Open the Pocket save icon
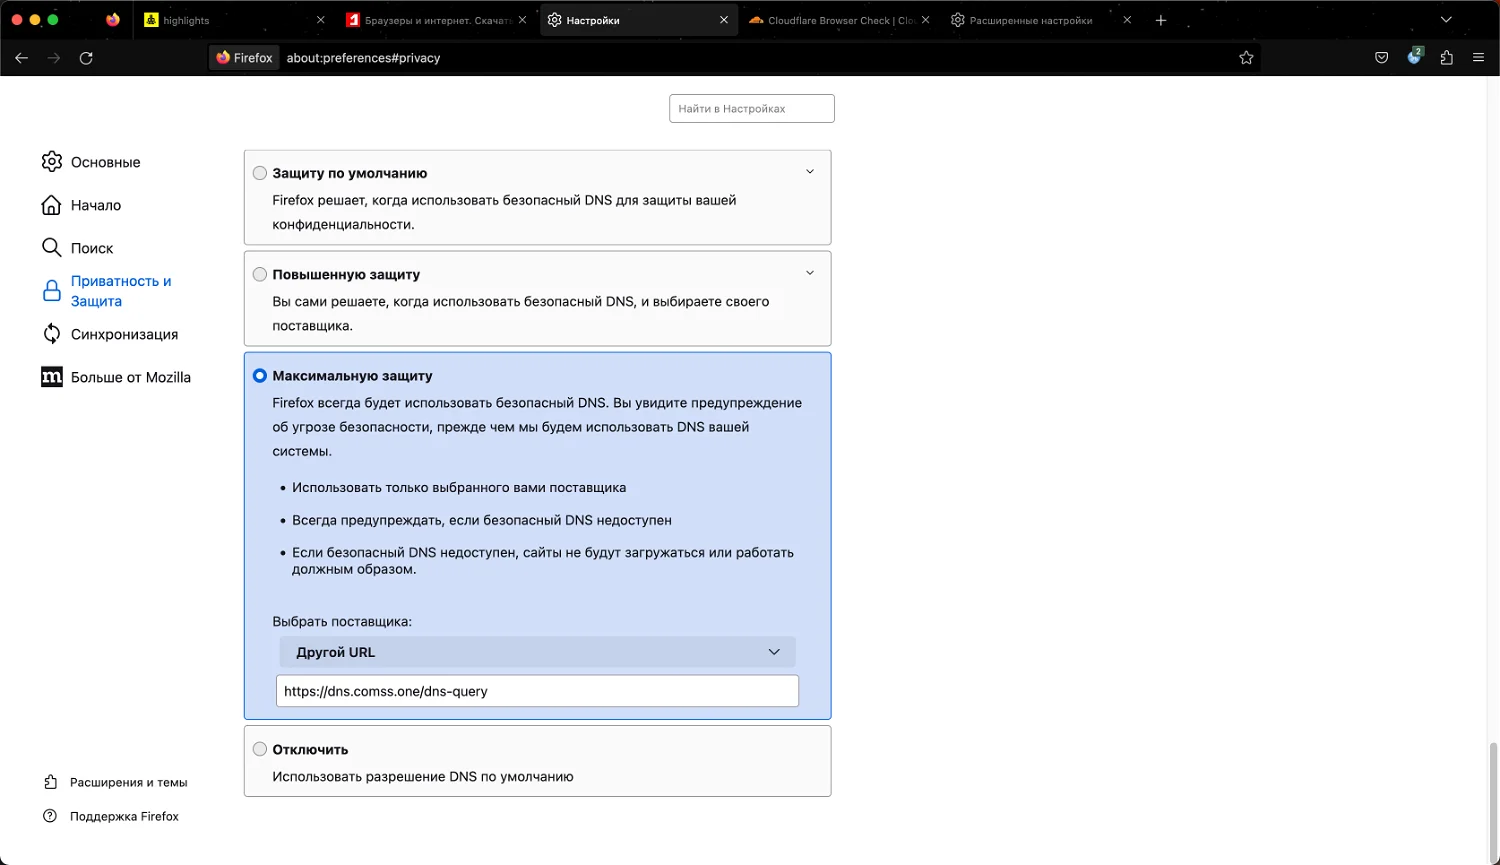1500x865 pixels. coord(1381,58)
